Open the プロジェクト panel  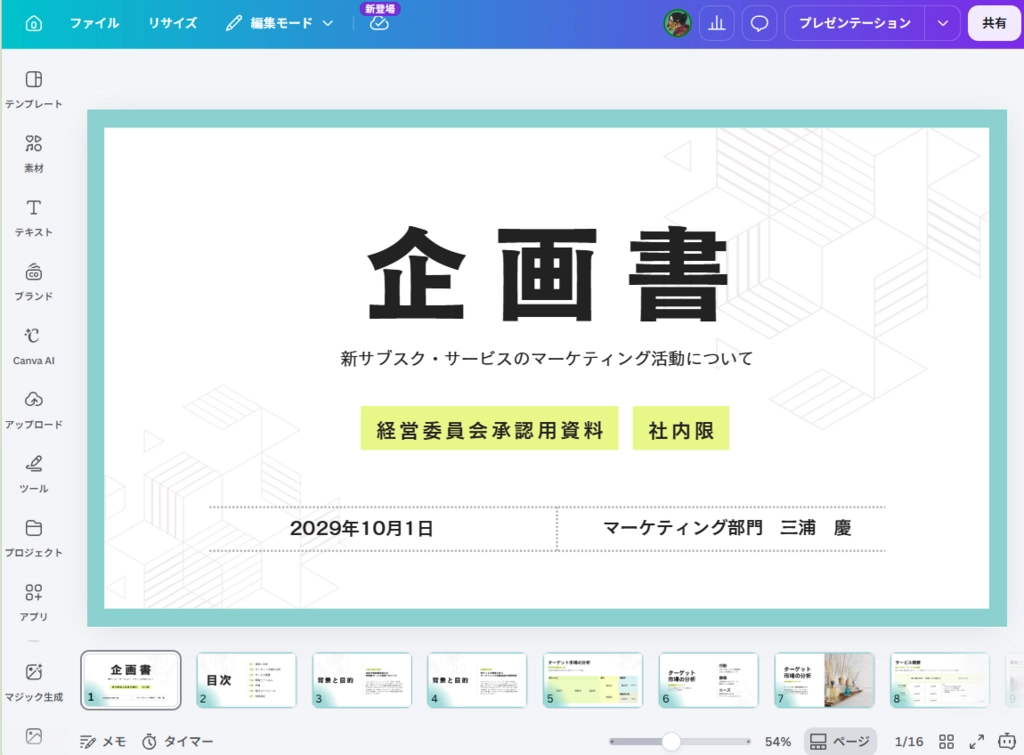click(34, 538)
